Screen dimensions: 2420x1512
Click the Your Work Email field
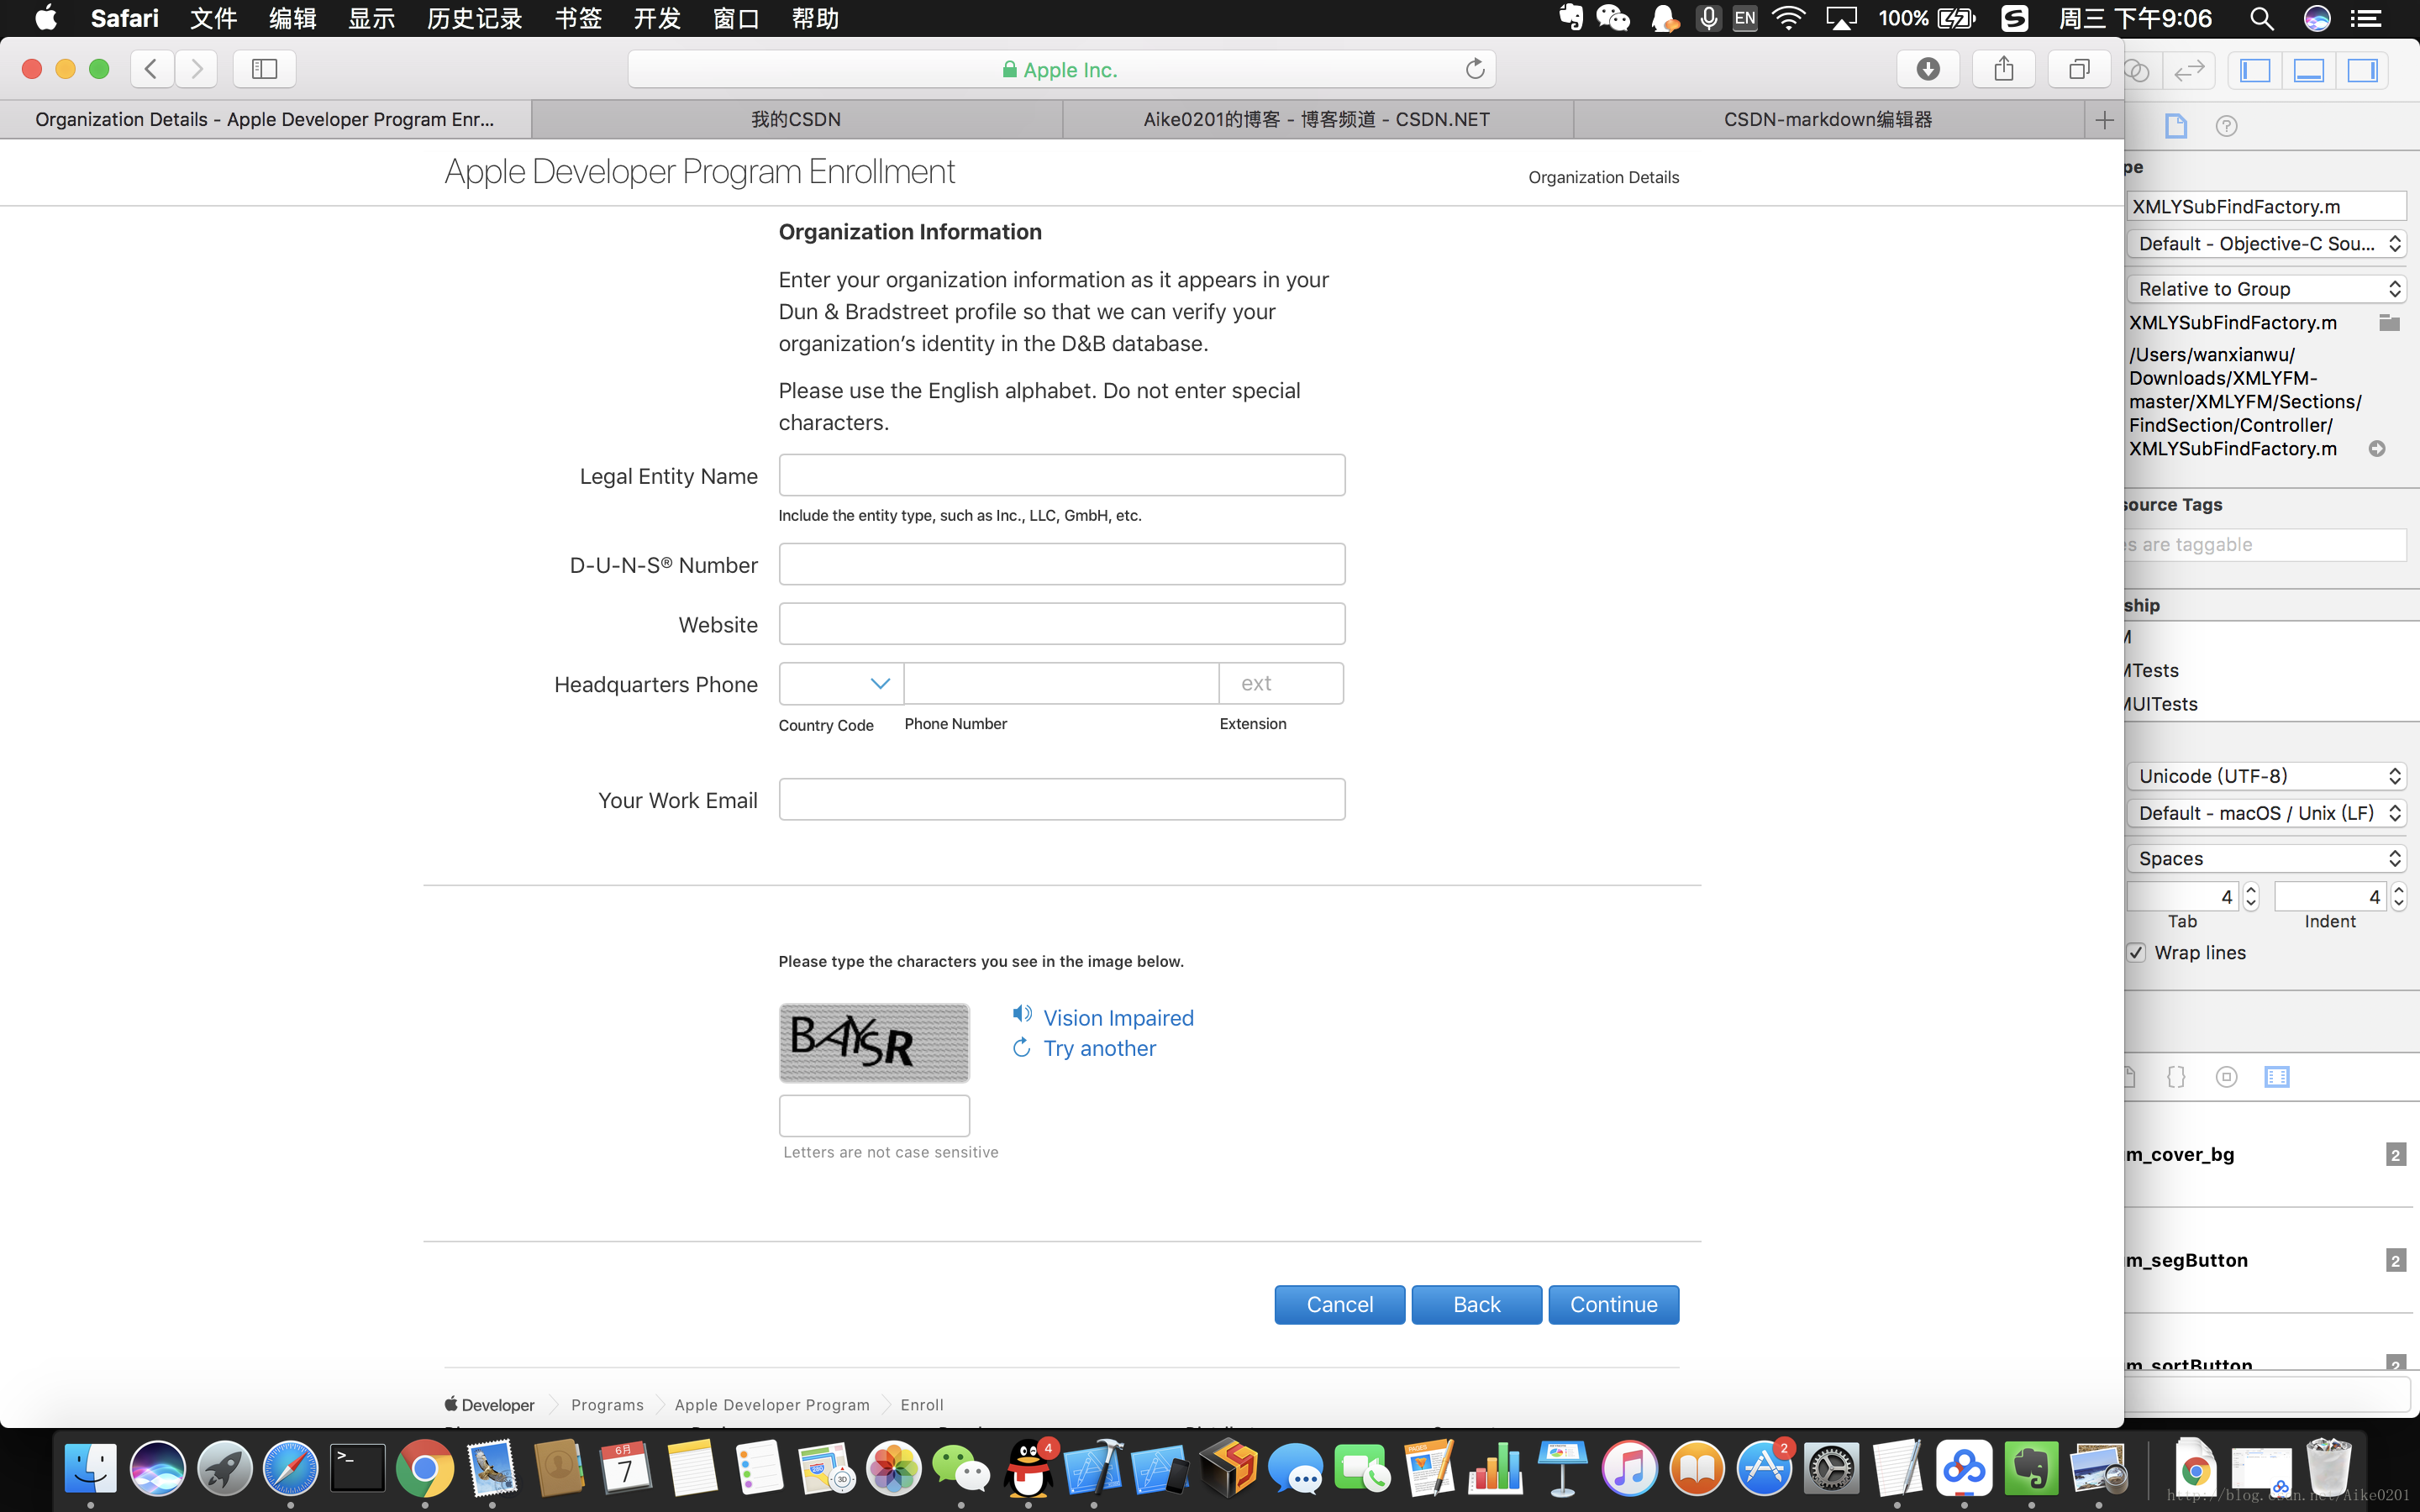1062,799
